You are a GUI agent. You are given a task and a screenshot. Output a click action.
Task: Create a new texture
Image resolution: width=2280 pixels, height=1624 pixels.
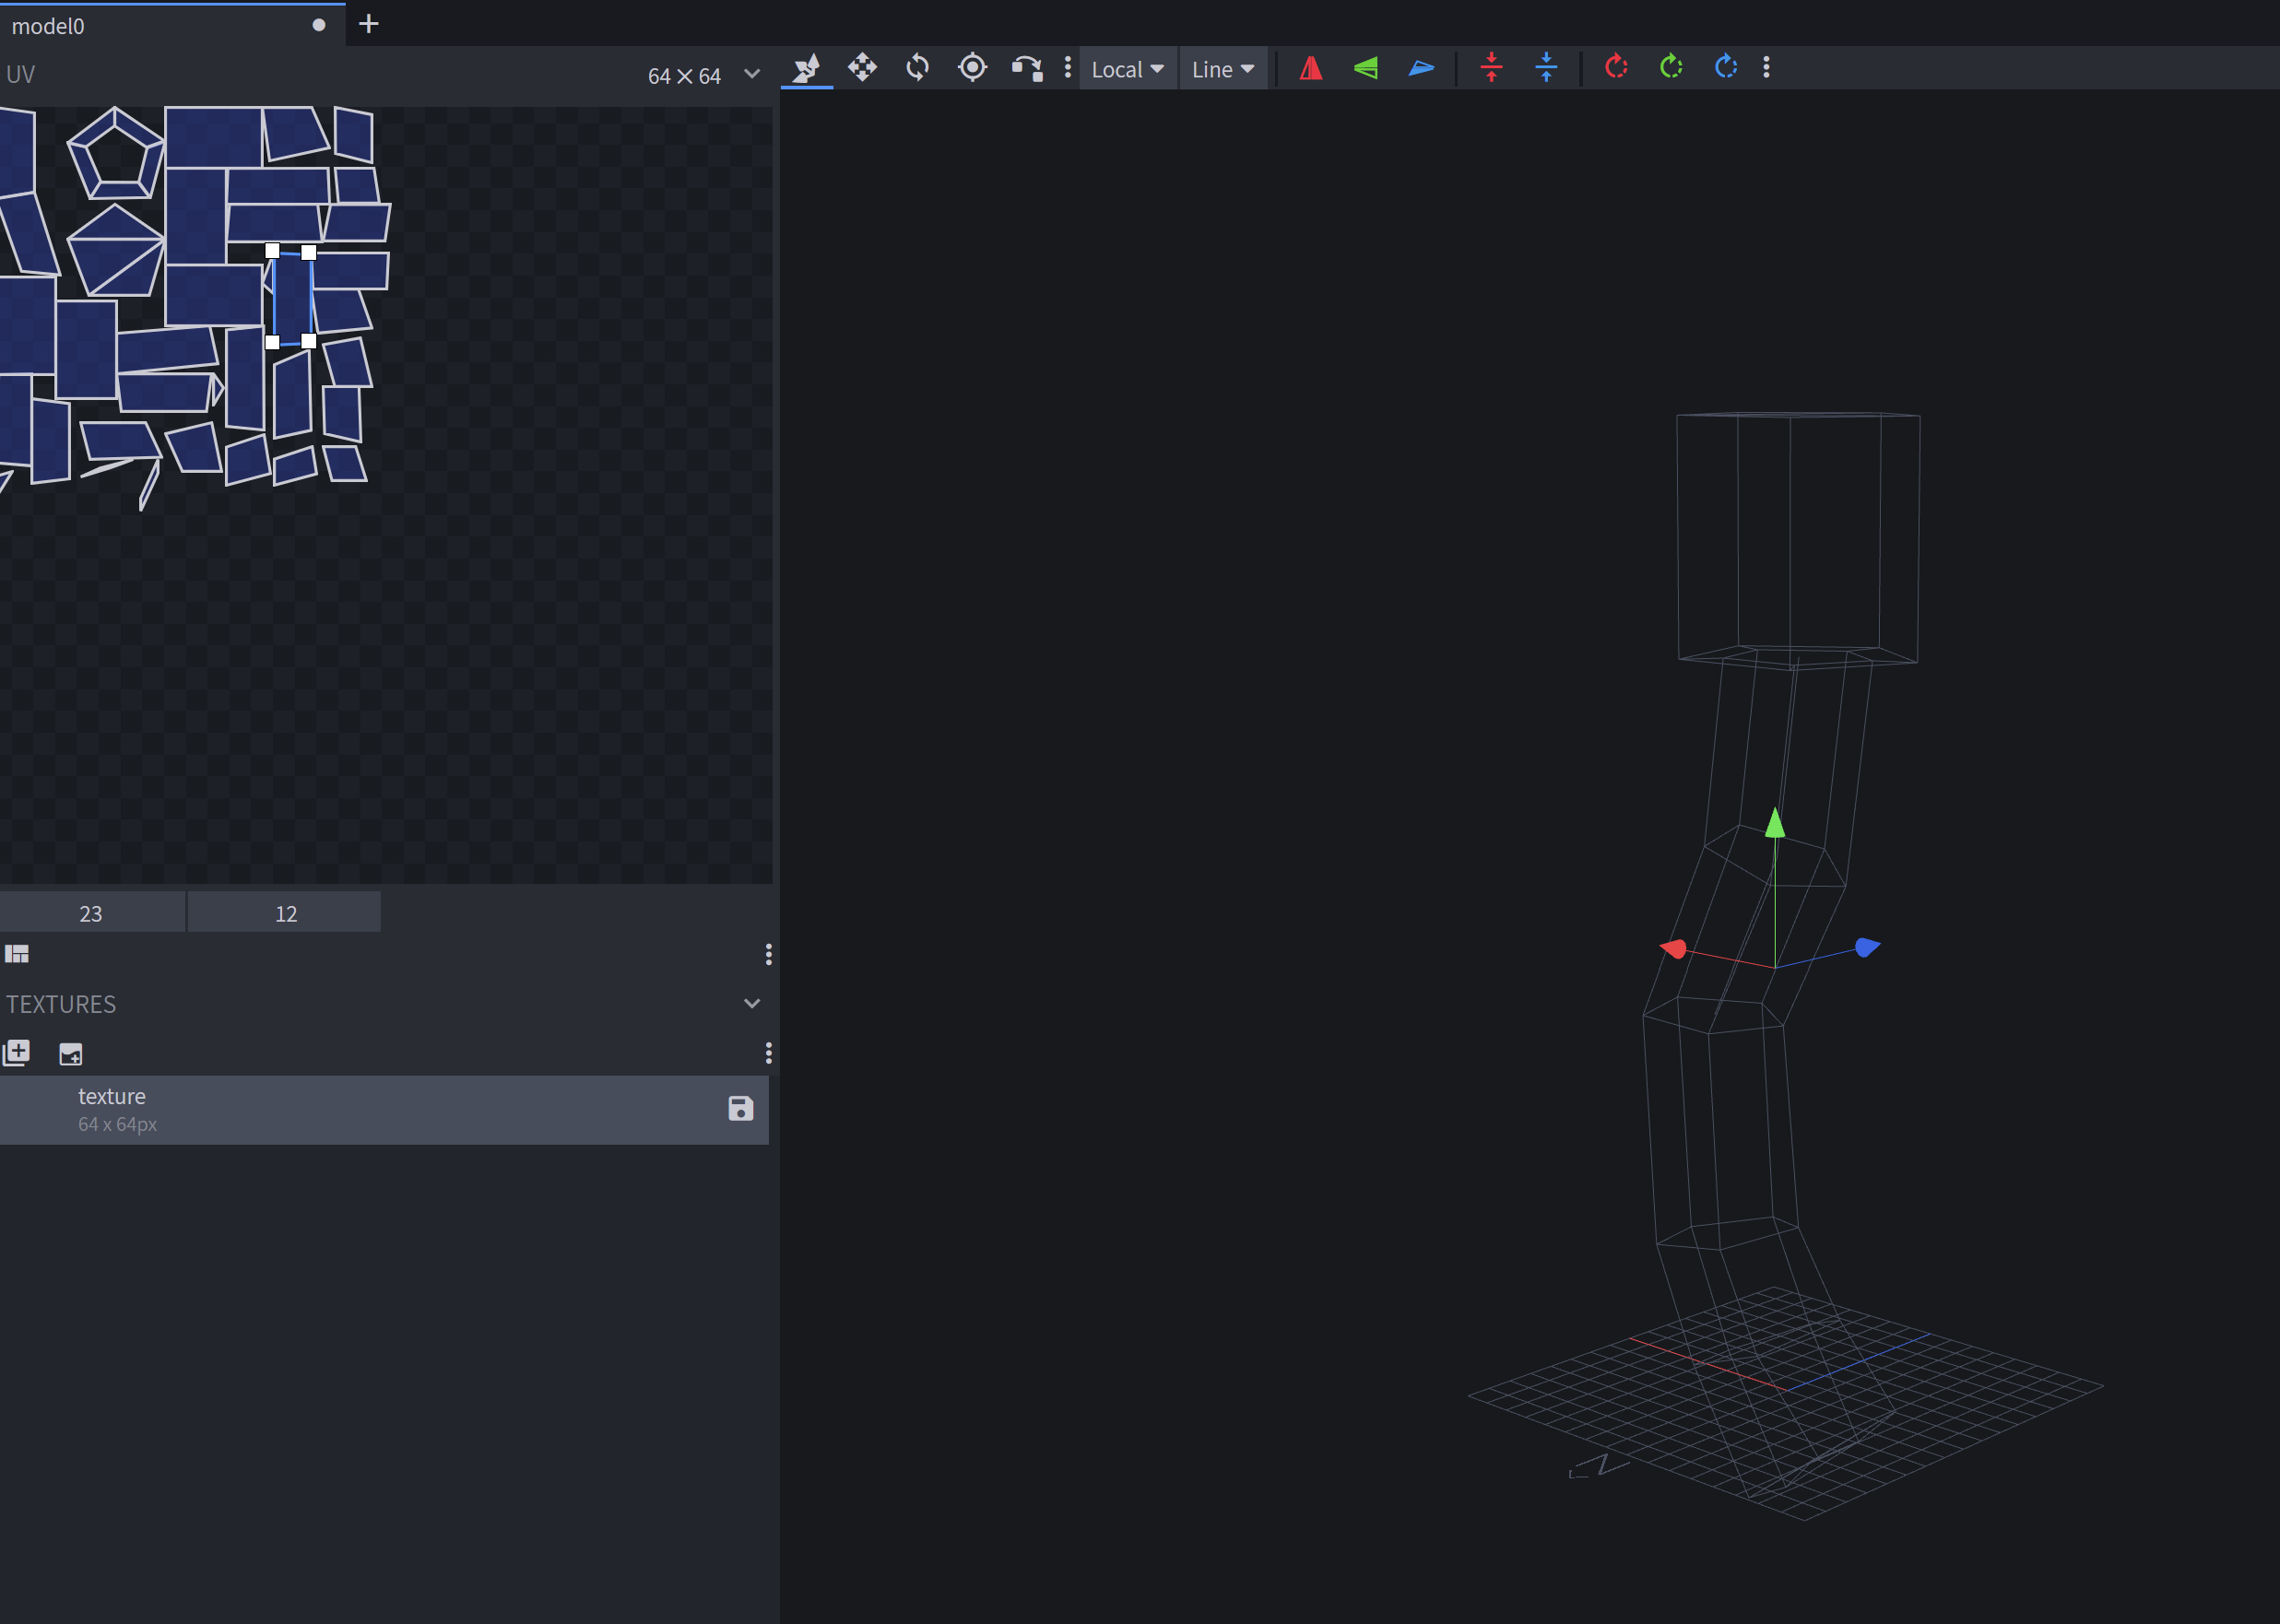pos(17,1052)
